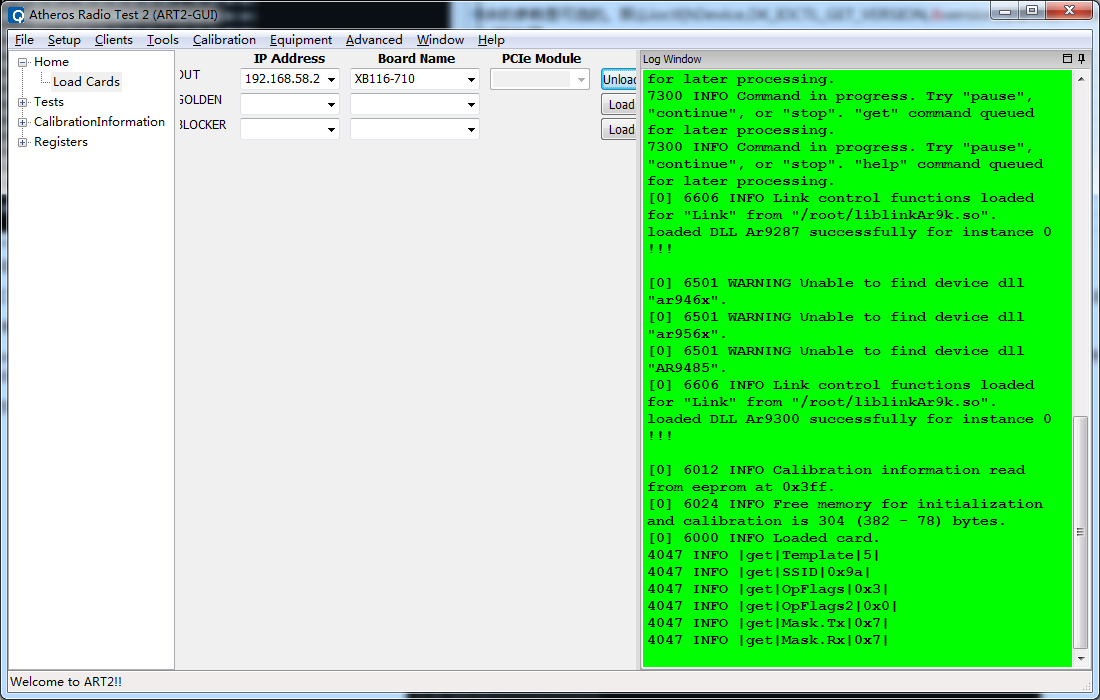
Task: Click the log line containing "ar946x"
Action: pyautogui.click(x=687, y=300)
